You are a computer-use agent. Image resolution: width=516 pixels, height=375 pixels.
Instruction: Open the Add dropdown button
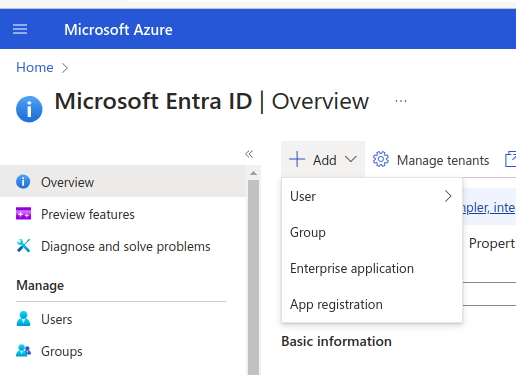click(x=323, y=160)
